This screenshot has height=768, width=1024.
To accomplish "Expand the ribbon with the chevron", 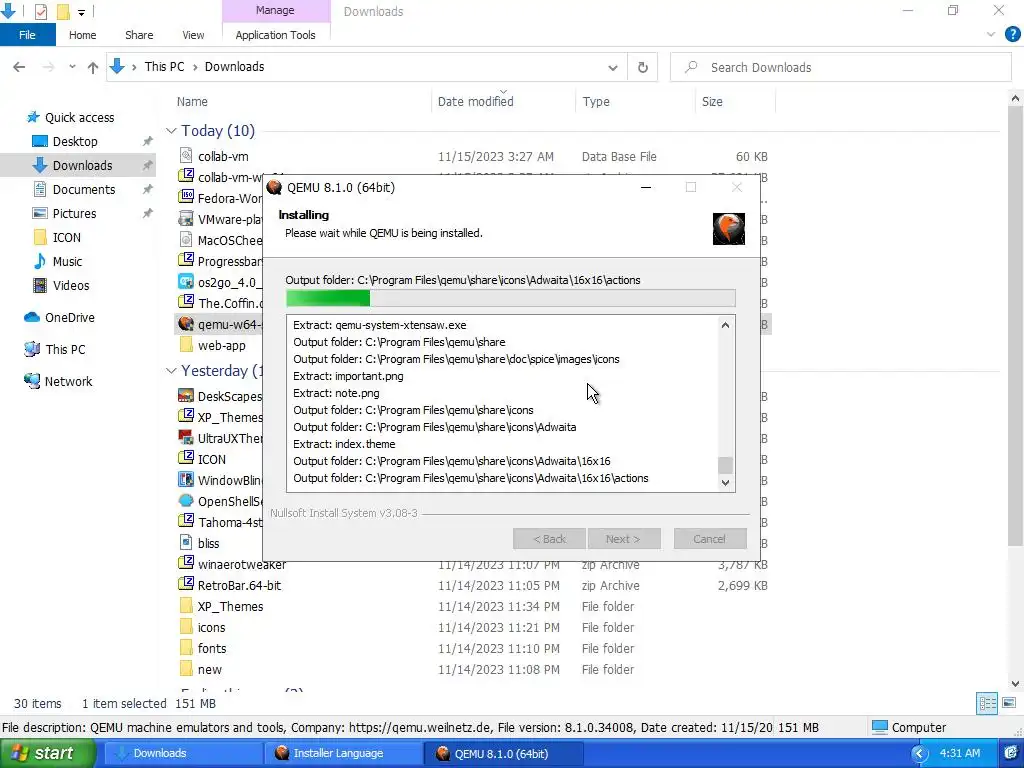I will click(x=991, y=35).
